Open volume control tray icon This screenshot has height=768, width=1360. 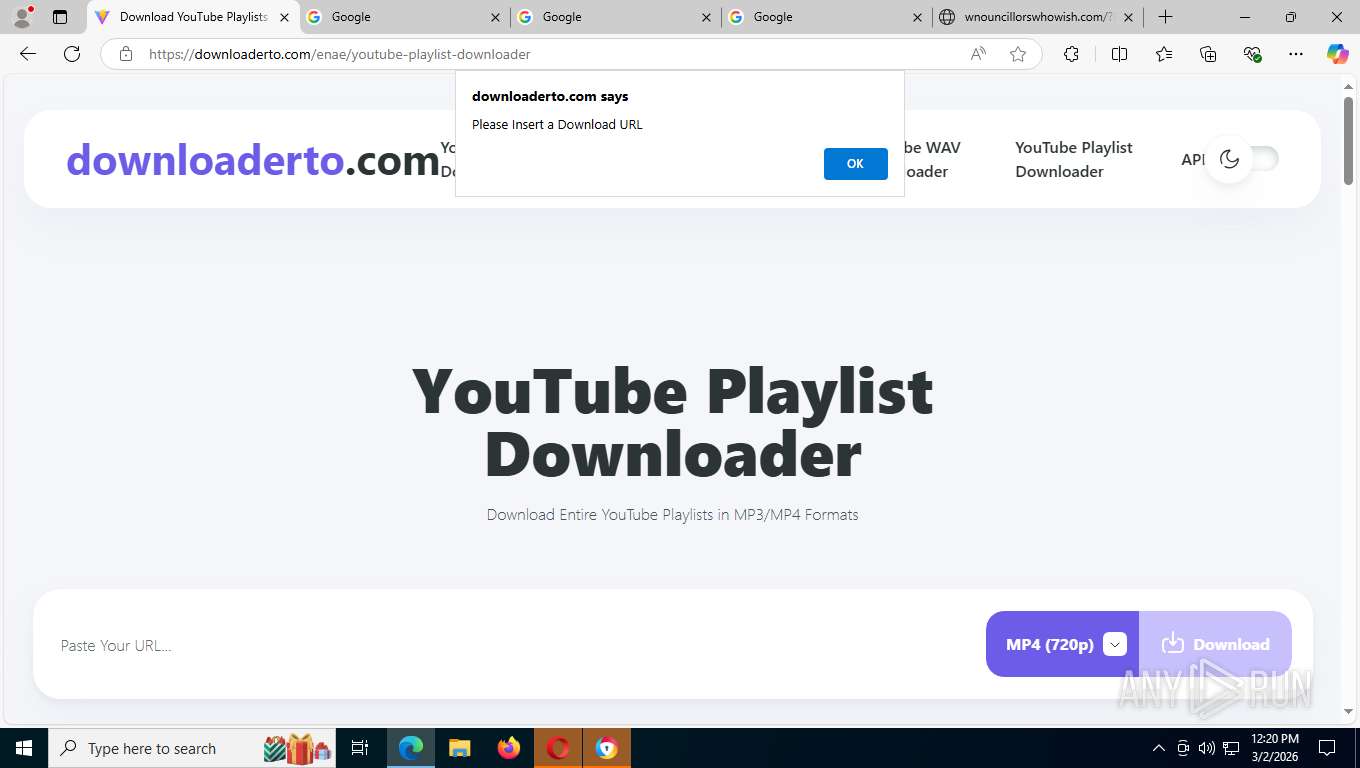1207,748
